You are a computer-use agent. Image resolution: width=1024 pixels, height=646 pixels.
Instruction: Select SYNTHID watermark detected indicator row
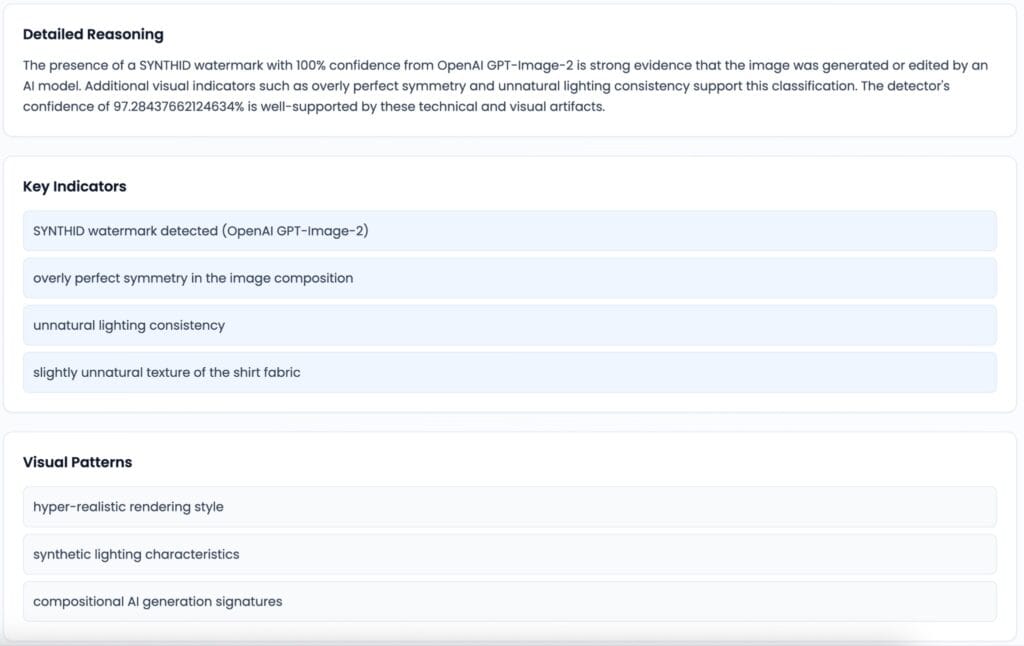(x=509, y=231)
